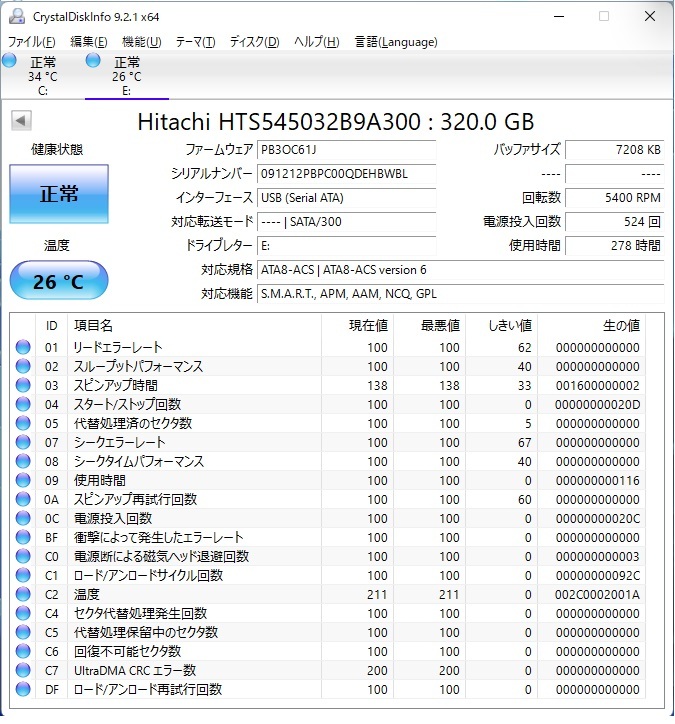
Task: Click the blue orb for ID BF row
Action: coord(23,537)
